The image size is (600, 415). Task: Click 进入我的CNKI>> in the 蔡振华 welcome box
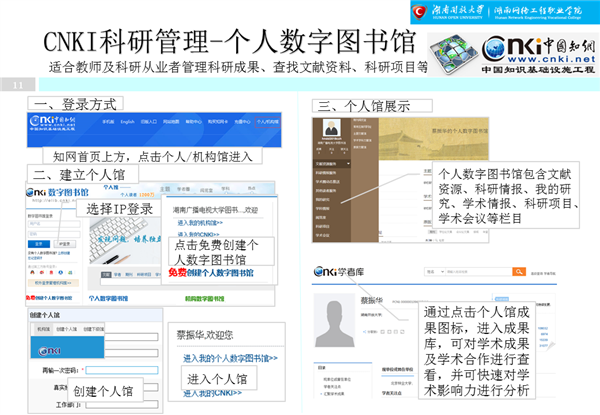[x=212, y=393]
